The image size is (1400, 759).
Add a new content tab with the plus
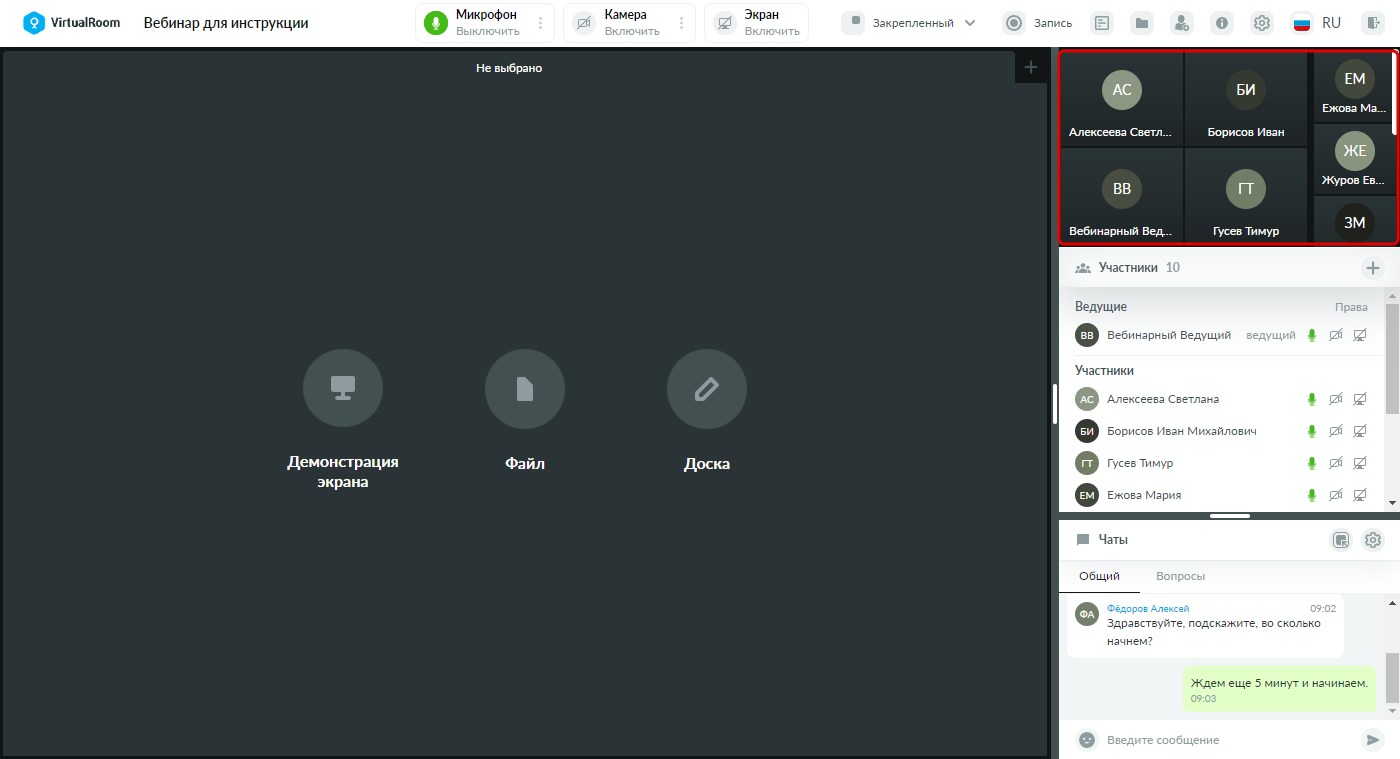pyautogui.click(x=1031, y=67)
